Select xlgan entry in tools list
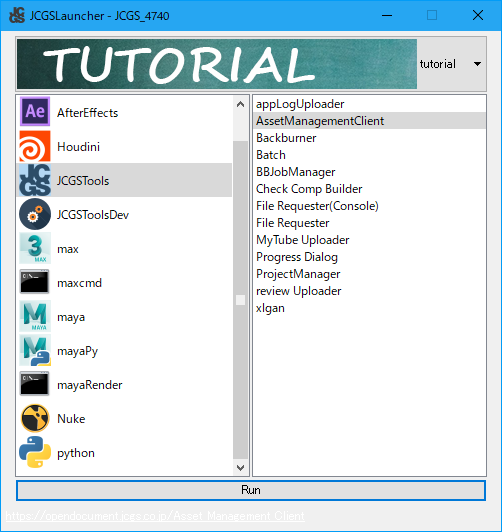502x532 pixels. point(369,308)
